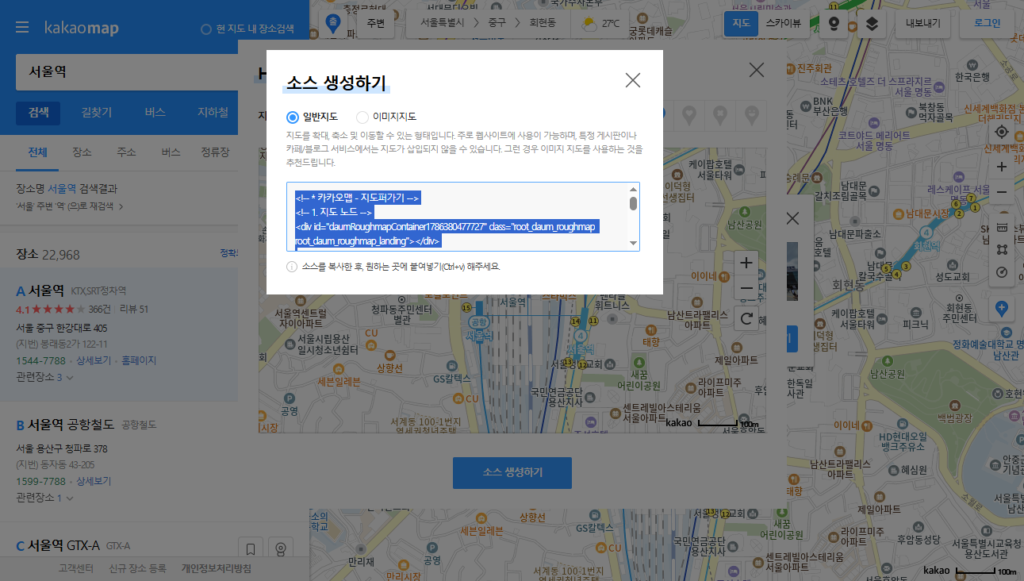Switch to the 길찾기 tab
The image size is (1024, 581).
(96, 112)
